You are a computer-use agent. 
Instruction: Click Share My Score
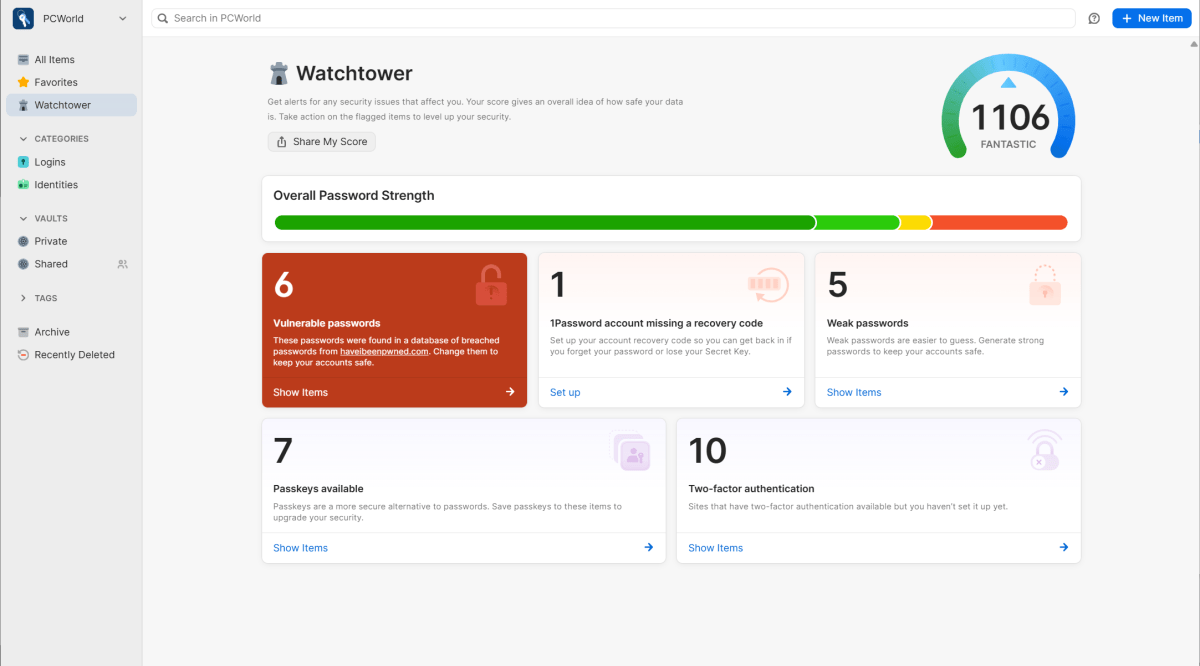click(x=321, y=141)
